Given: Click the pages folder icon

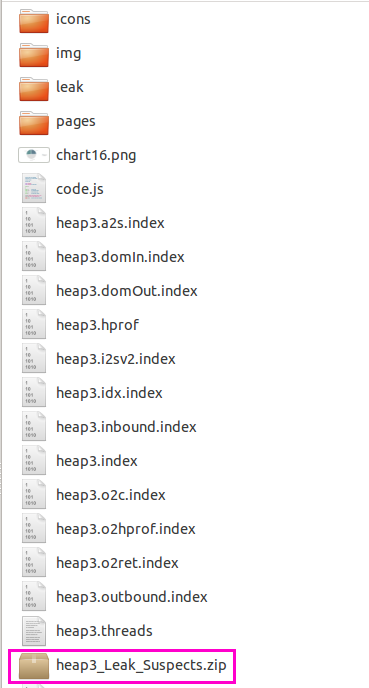Looking at the screenshot, I should 34,122.
